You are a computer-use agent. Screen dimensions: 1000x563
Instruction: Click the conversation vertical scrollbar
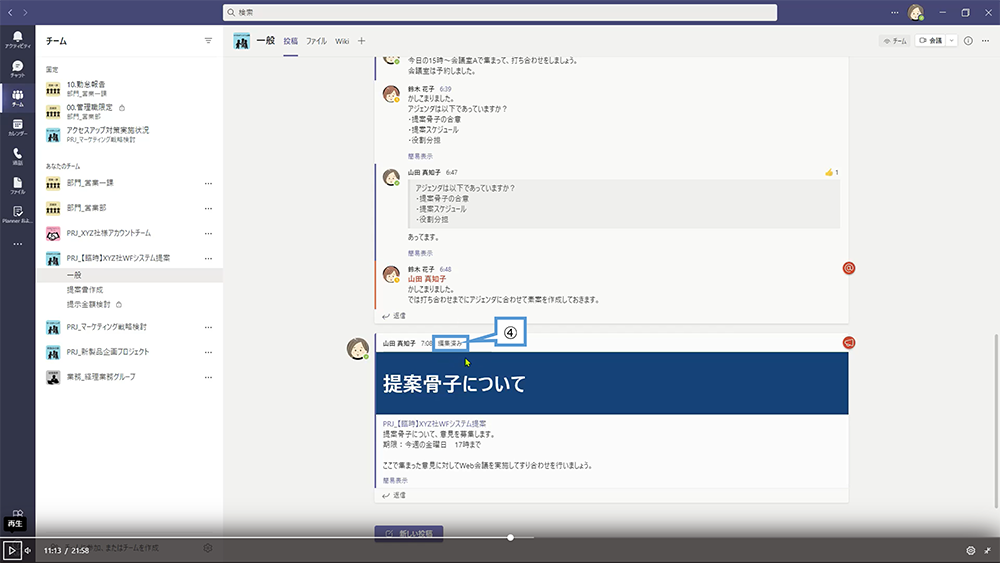pos(996,421)
